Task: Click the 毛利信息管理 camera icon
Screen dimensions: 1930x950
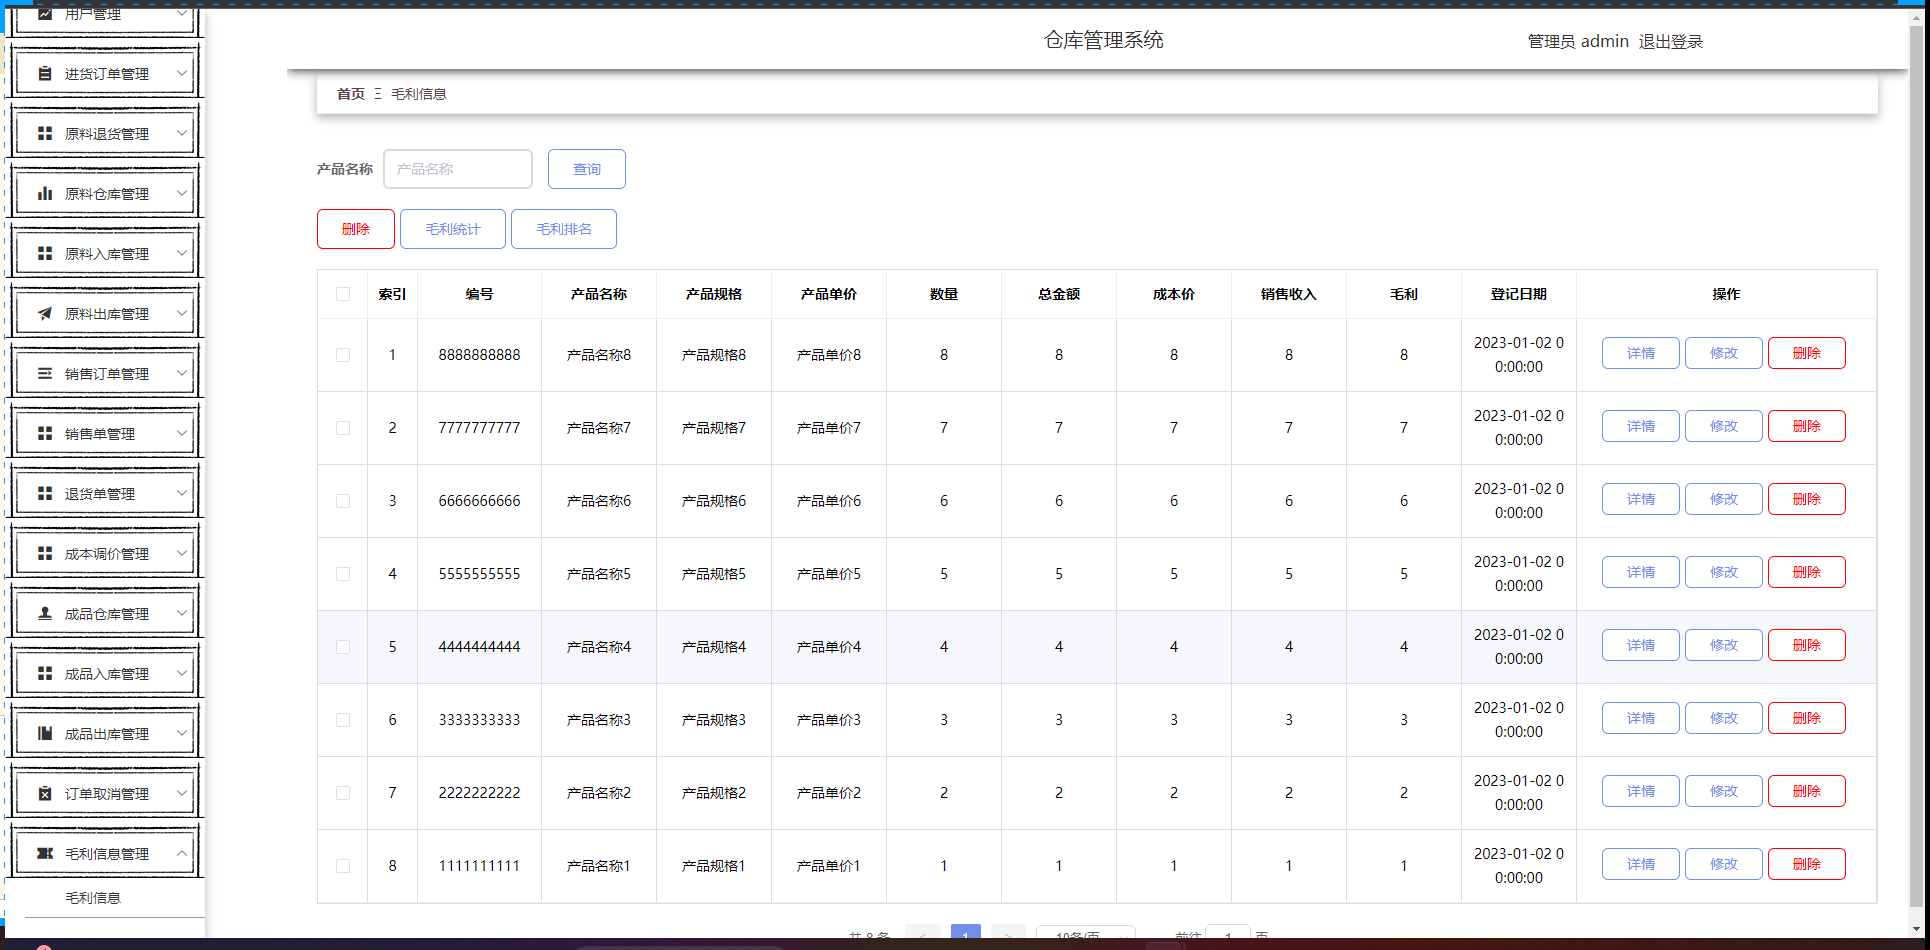Action: 45,854
